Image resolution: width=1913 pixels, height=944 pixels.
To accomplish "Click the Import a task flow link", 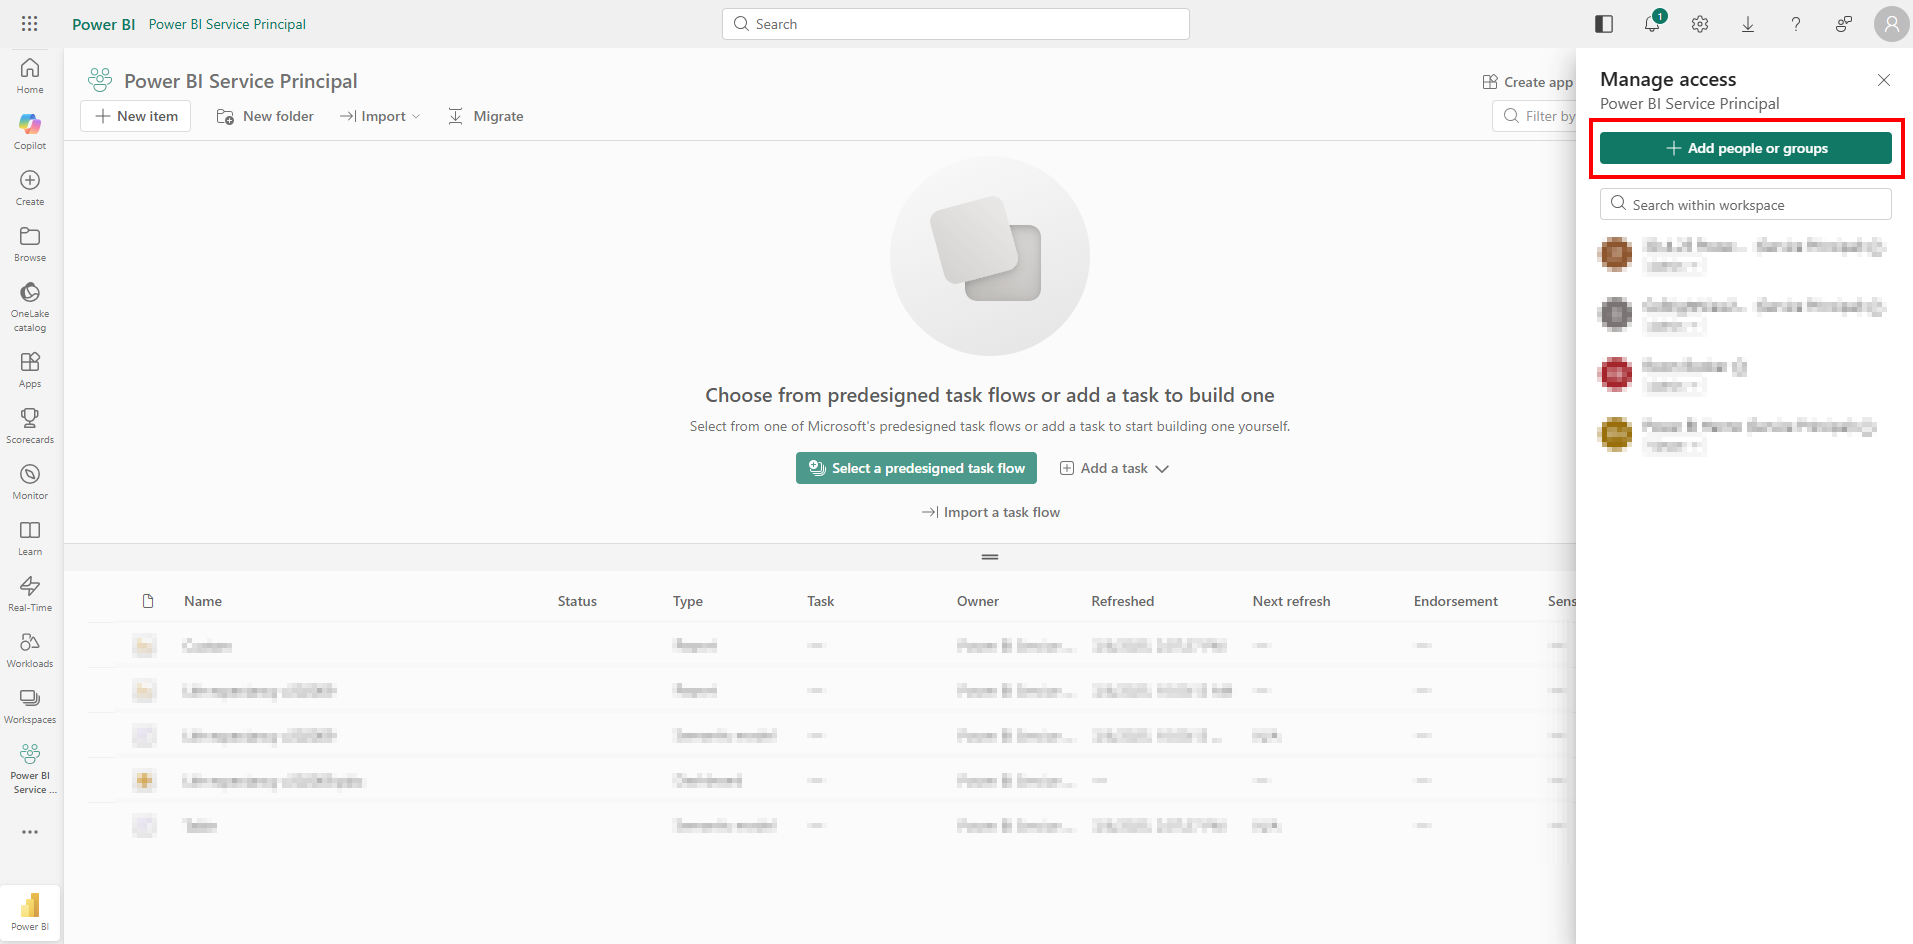I will [x=990, y=512].
